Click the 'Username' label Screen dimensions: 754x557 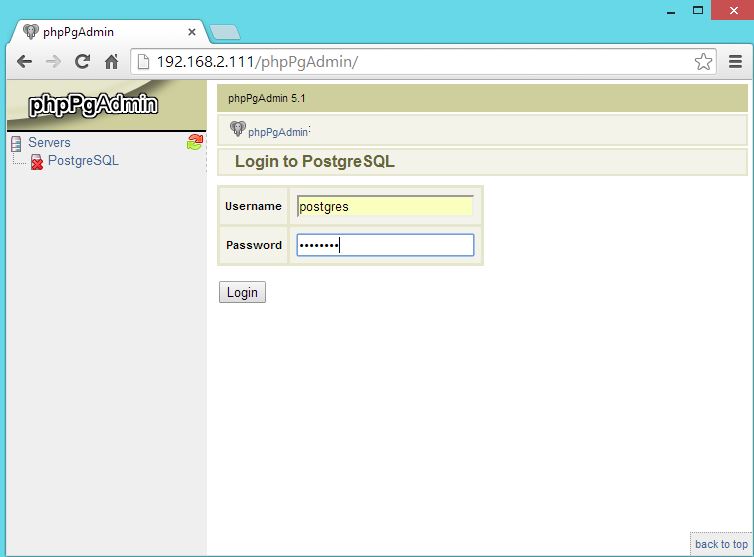[253, 206]
